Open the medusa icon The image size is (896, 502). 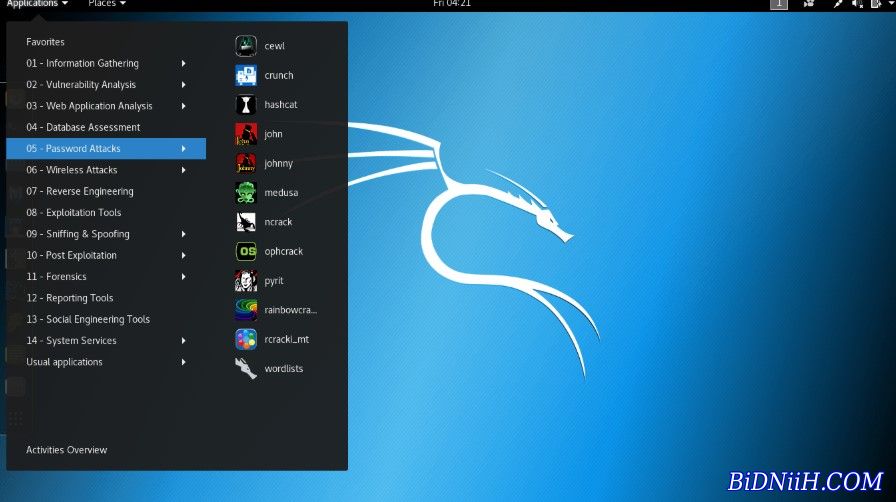[246, 193]
